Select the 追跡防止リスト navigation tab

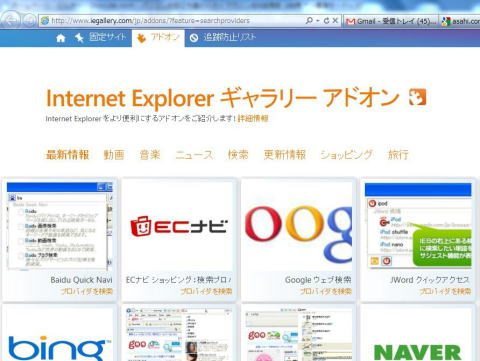click(223, 37)
